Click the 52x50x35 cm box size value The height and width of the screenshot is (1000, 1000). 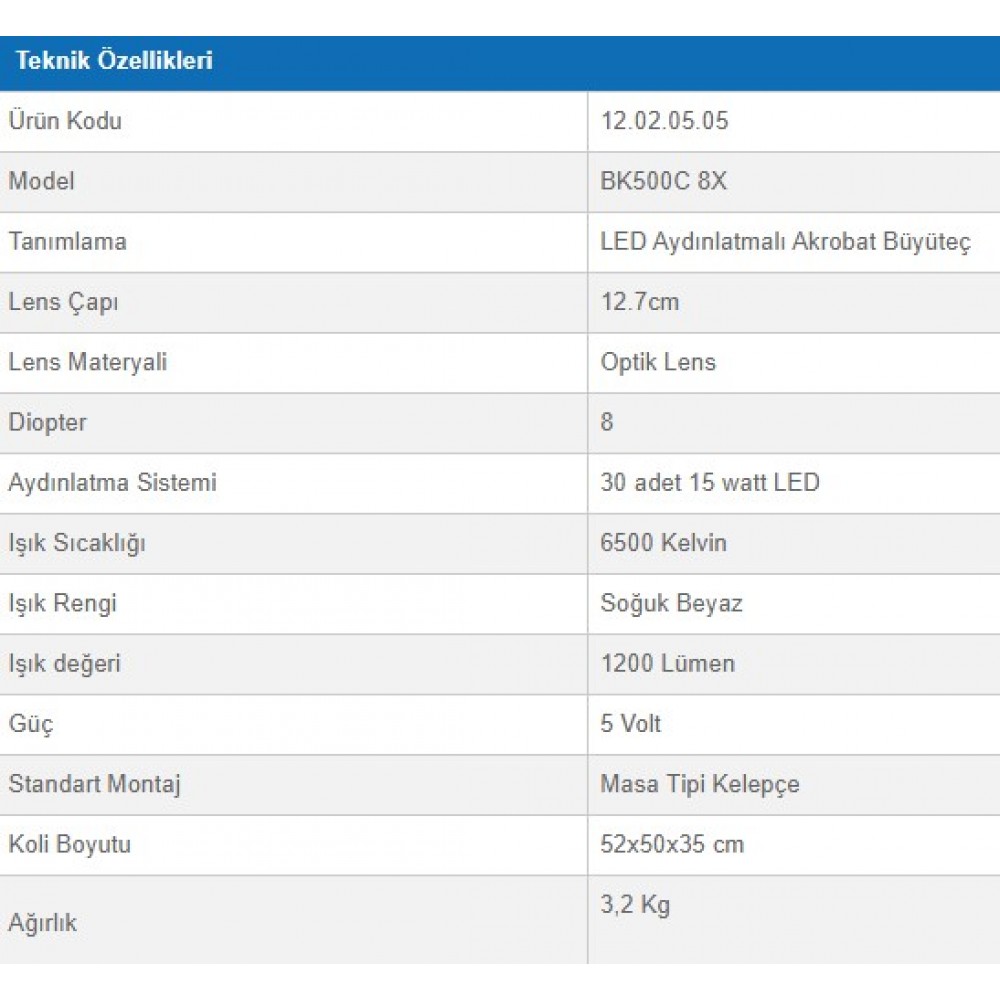[x=672, y=844]
